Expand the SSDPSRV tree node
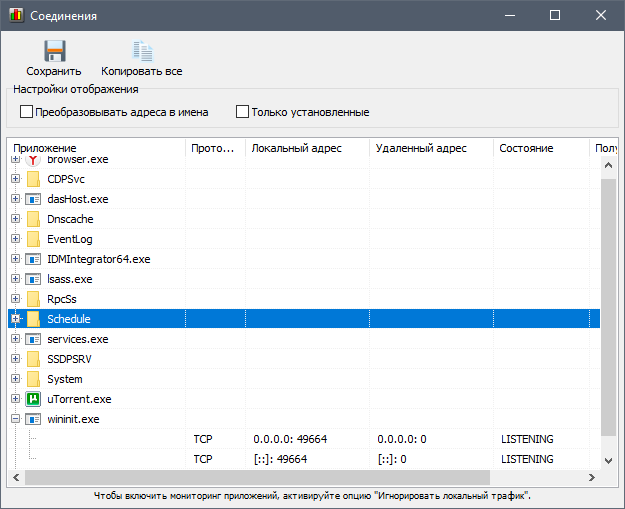625x509 pixels. pos(16,358)
